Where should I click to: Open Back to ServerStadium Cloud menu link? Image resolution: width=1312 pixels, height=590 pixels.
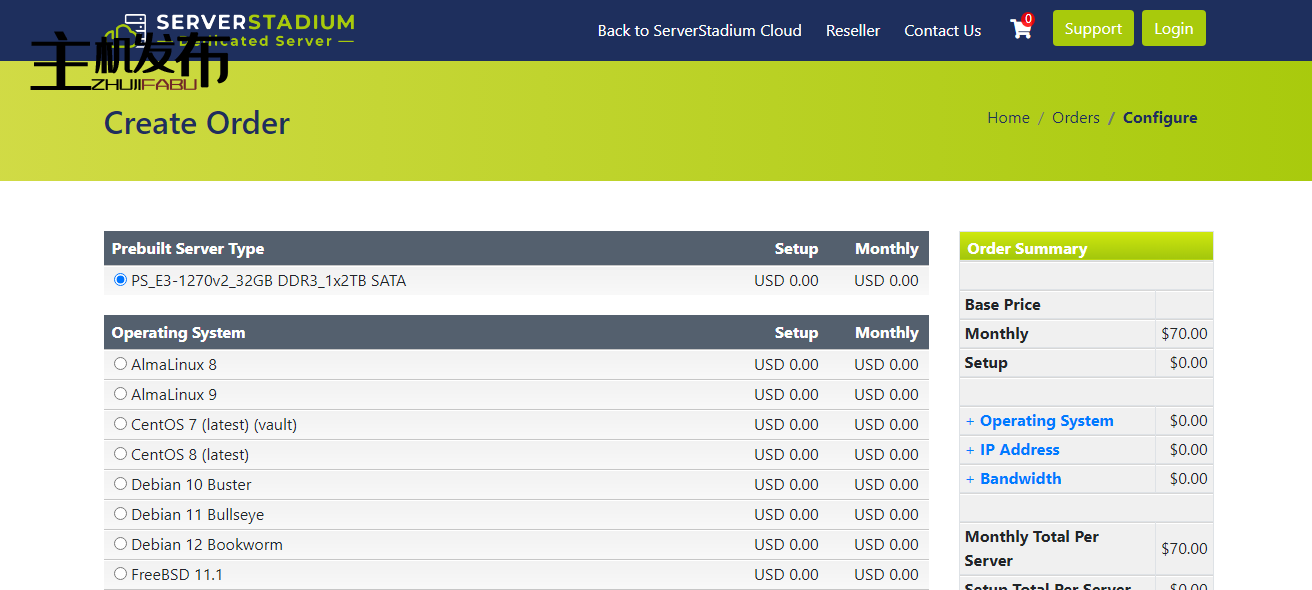[699, 31]
